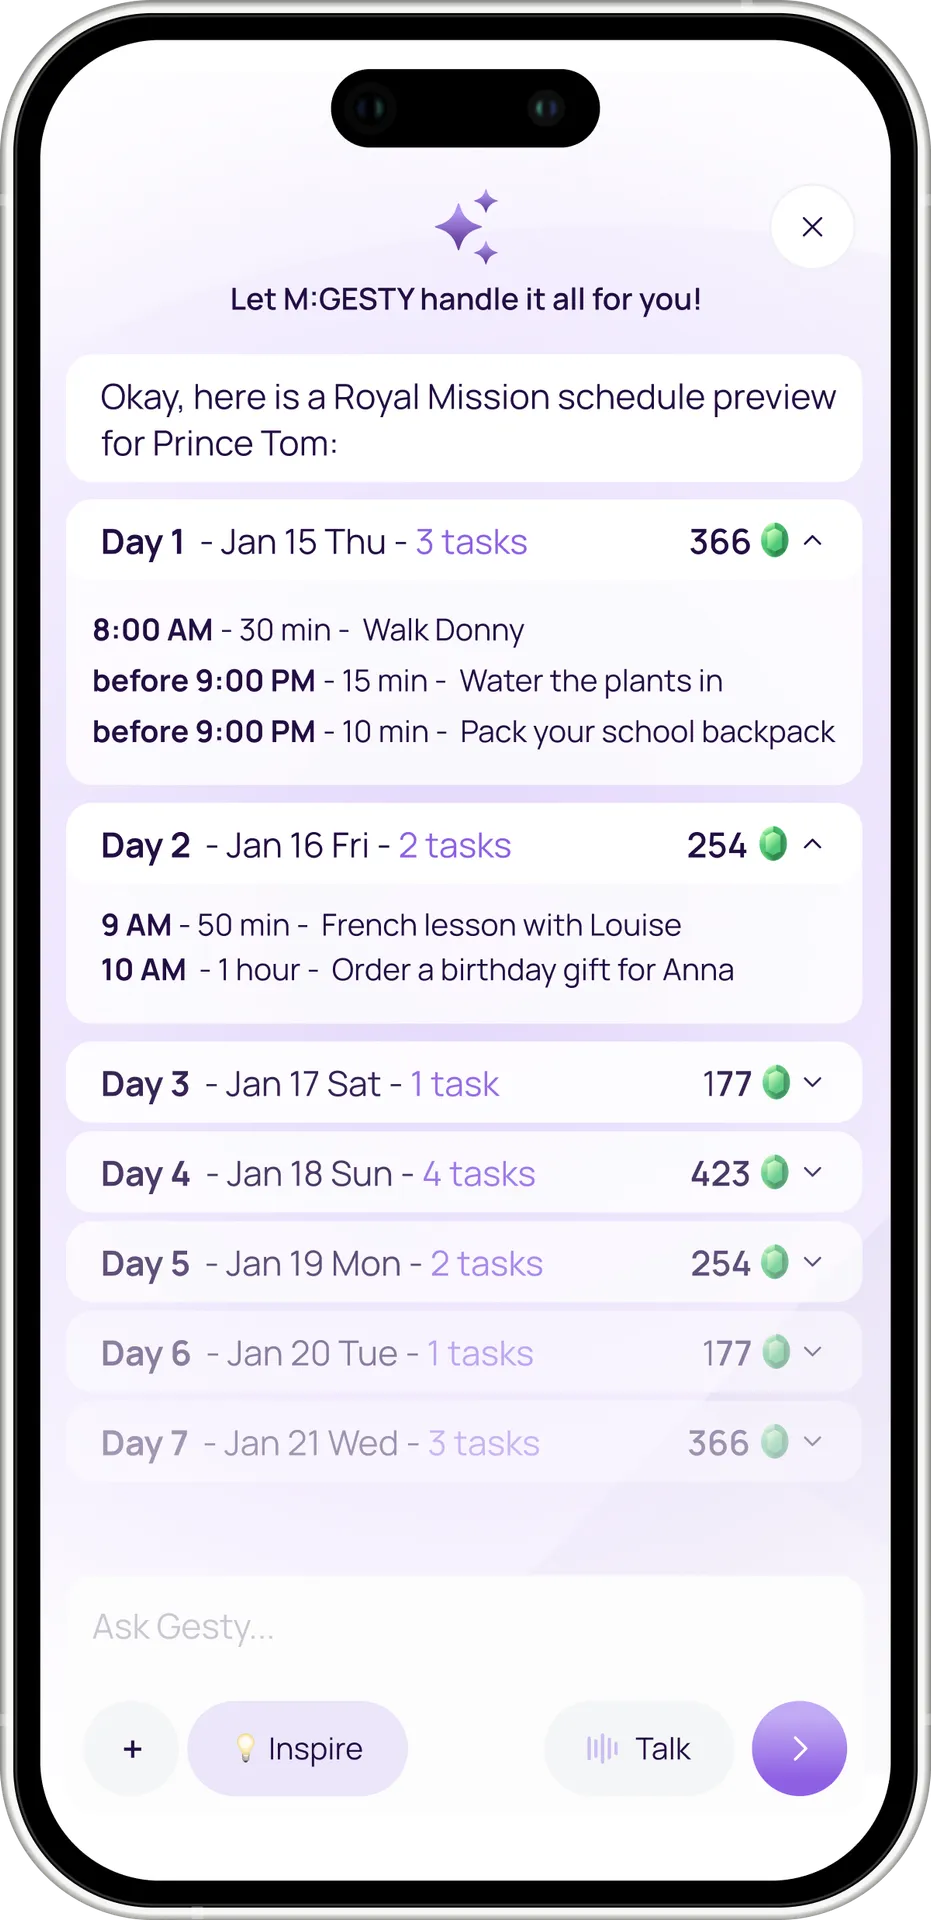Collapse the Day 1 task list
This screenshot has width=931, height=1920.
(812, 541)
